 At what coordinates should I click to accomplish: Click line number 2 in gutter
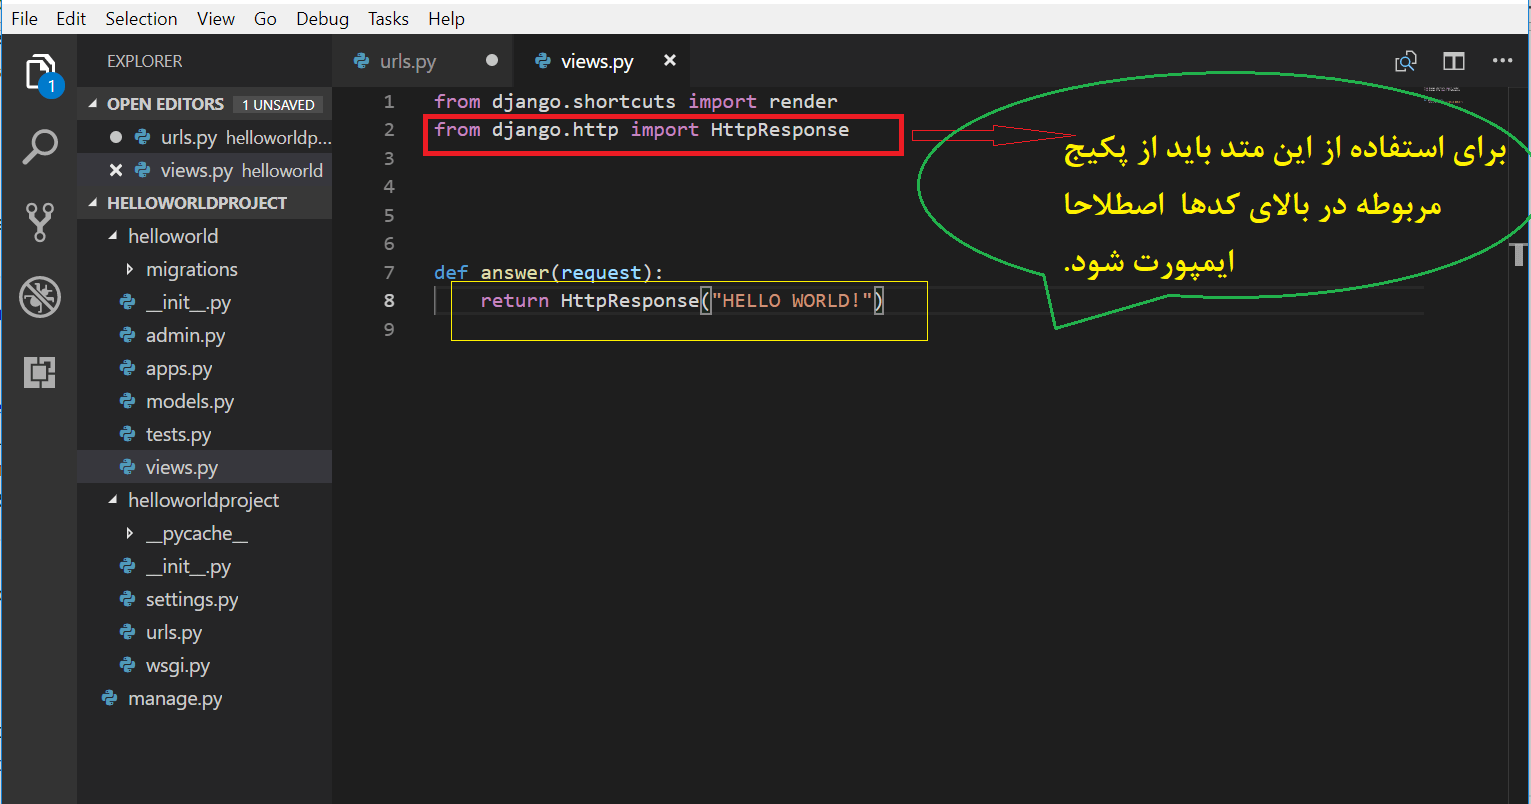(x=389, y=130)
